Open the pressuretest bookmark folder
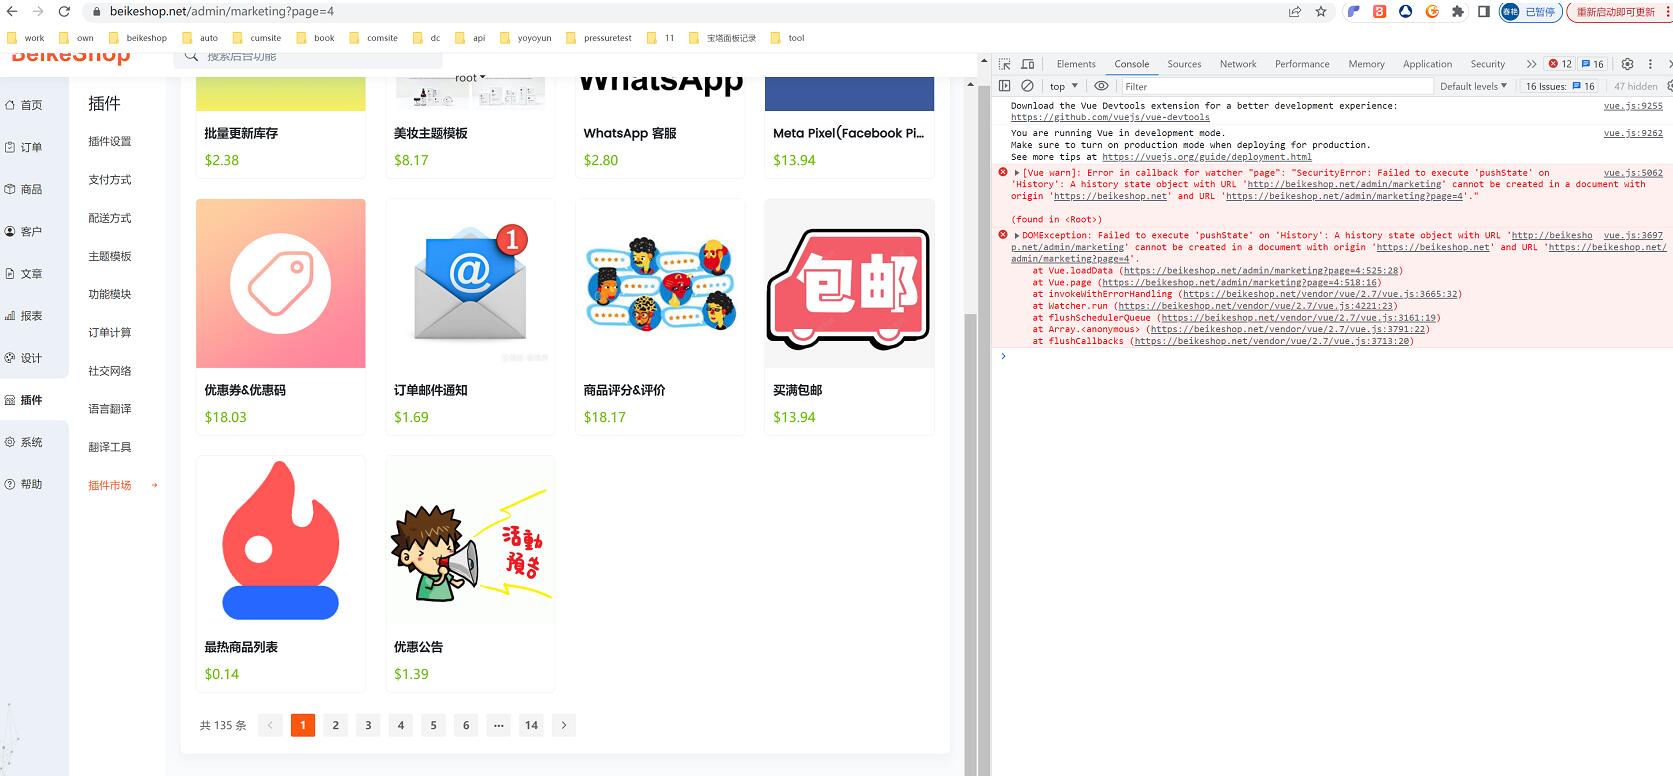The width and height of the screenshot is (1673, 776). click(599, 38)
